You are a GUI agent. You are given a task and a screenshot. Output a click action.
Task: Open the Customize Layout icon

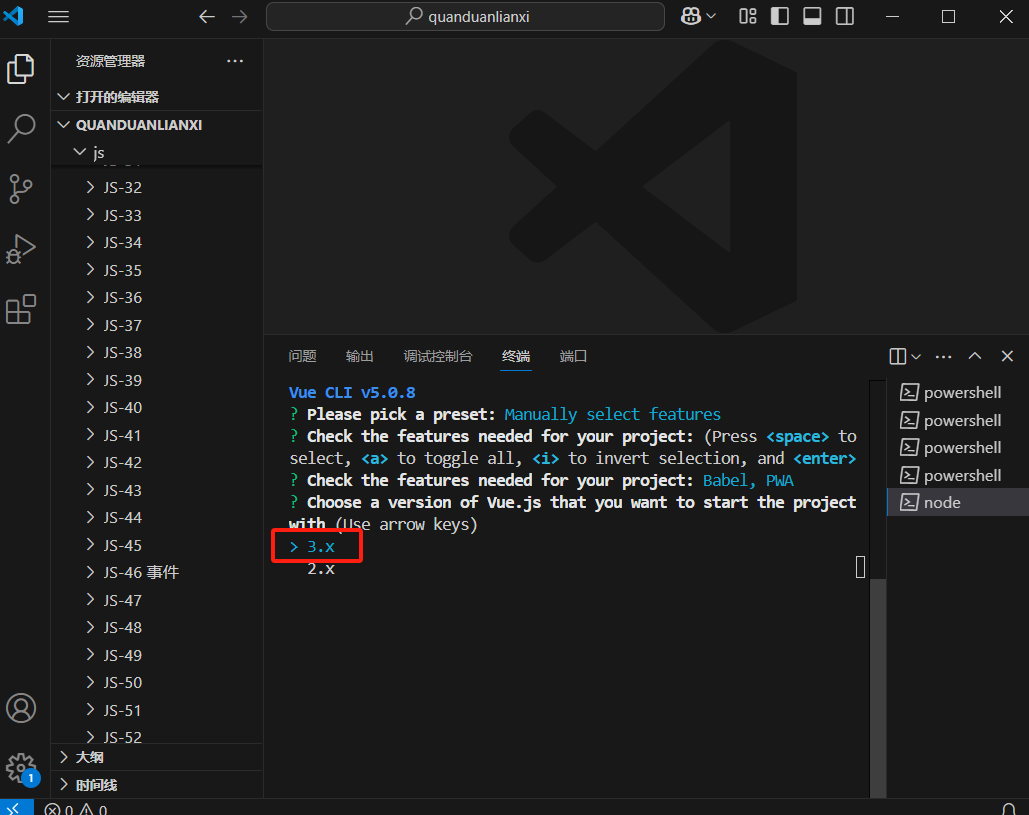tap(747, 16)
